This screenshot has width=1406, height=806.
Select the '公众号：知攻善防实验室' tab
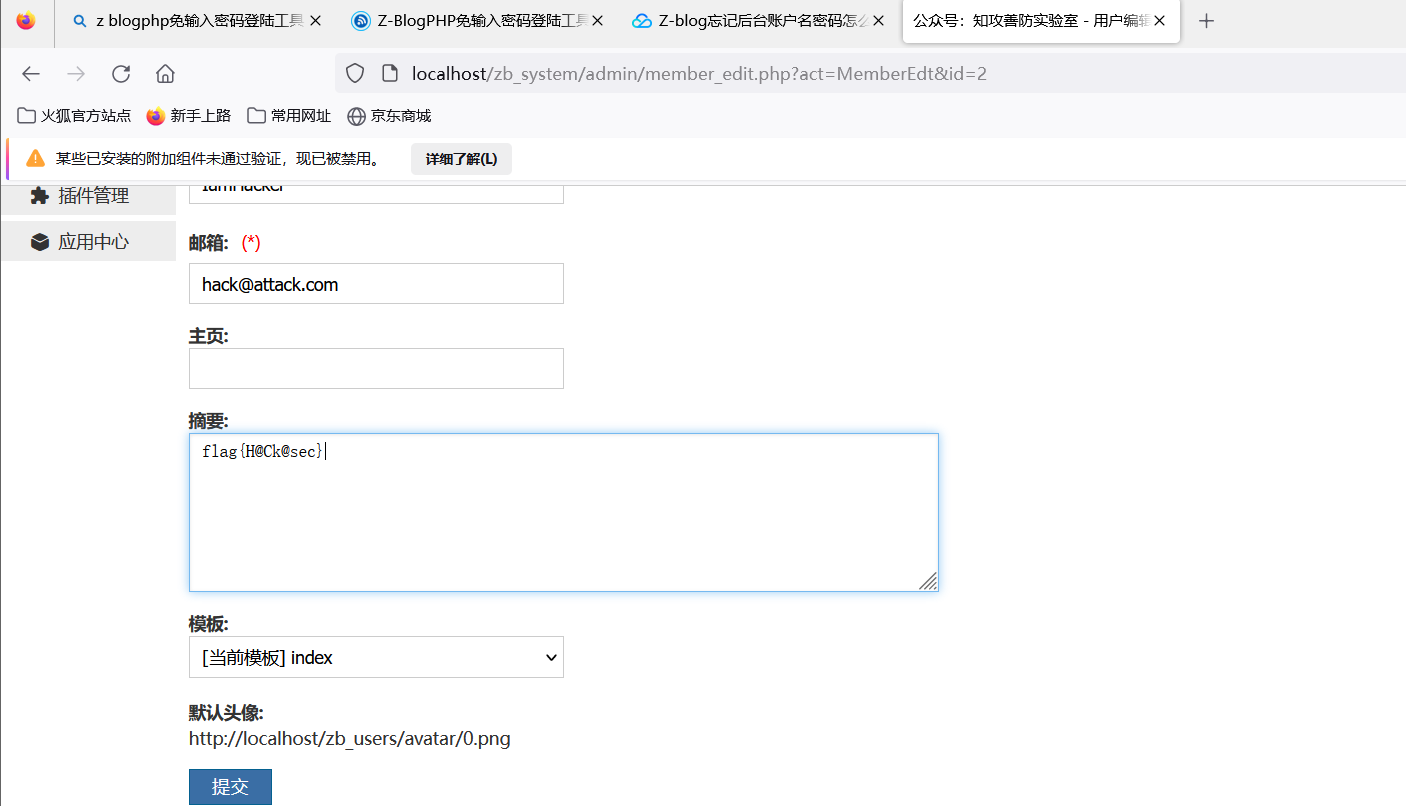[1041, 21]
